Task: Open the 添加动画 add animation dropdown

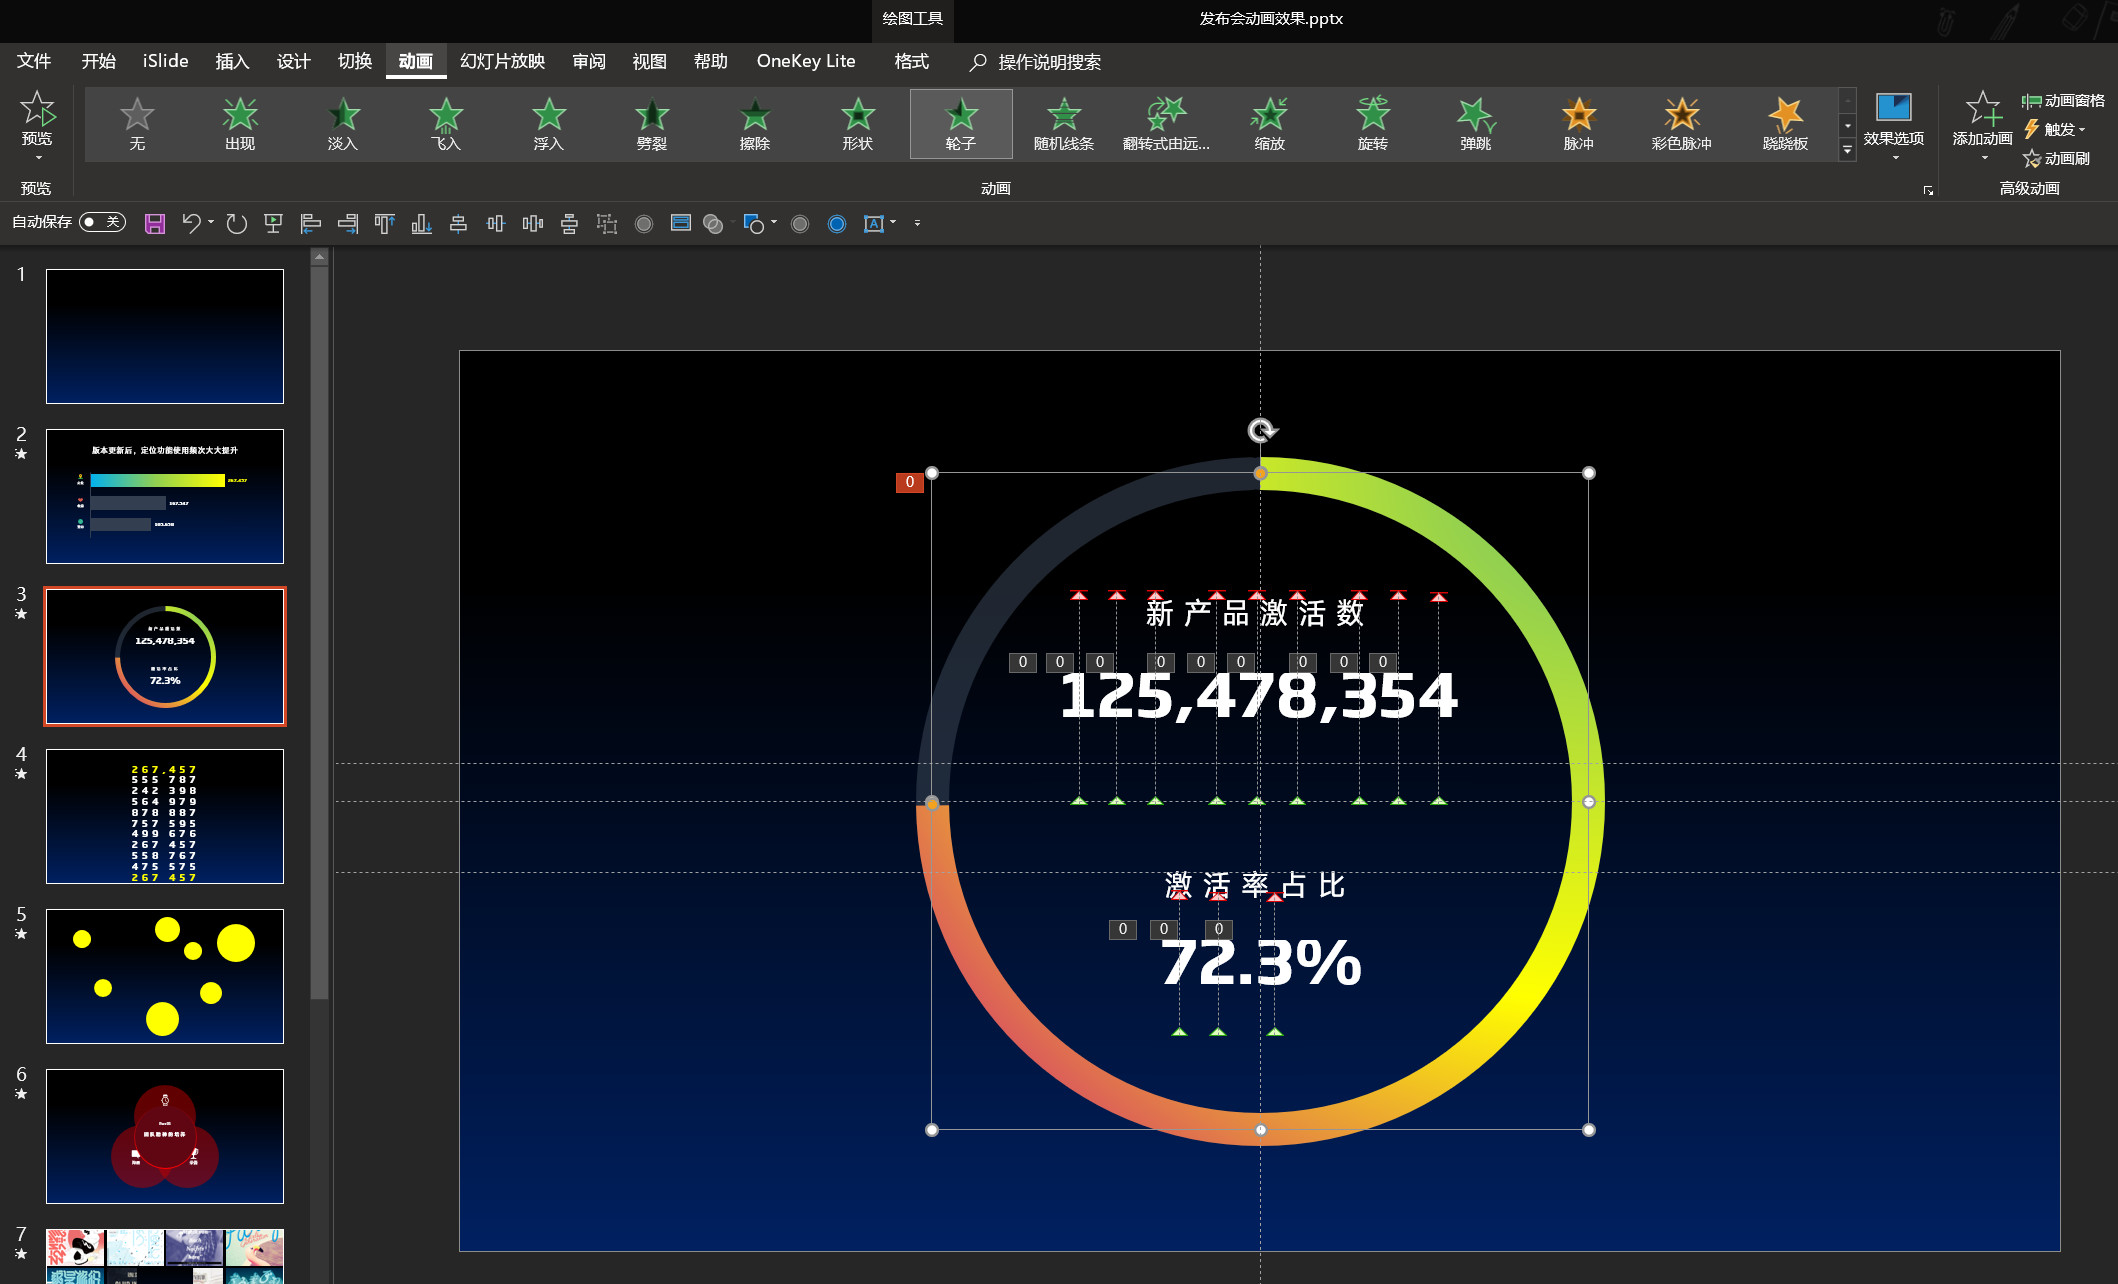Action: [1983, 127]
